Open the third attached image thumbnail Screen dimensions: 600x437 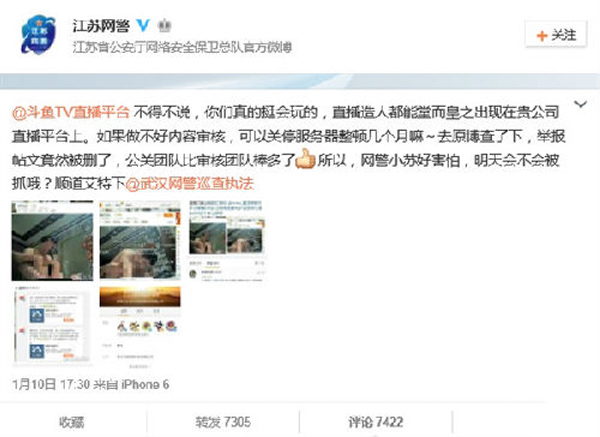click(227, 241)
